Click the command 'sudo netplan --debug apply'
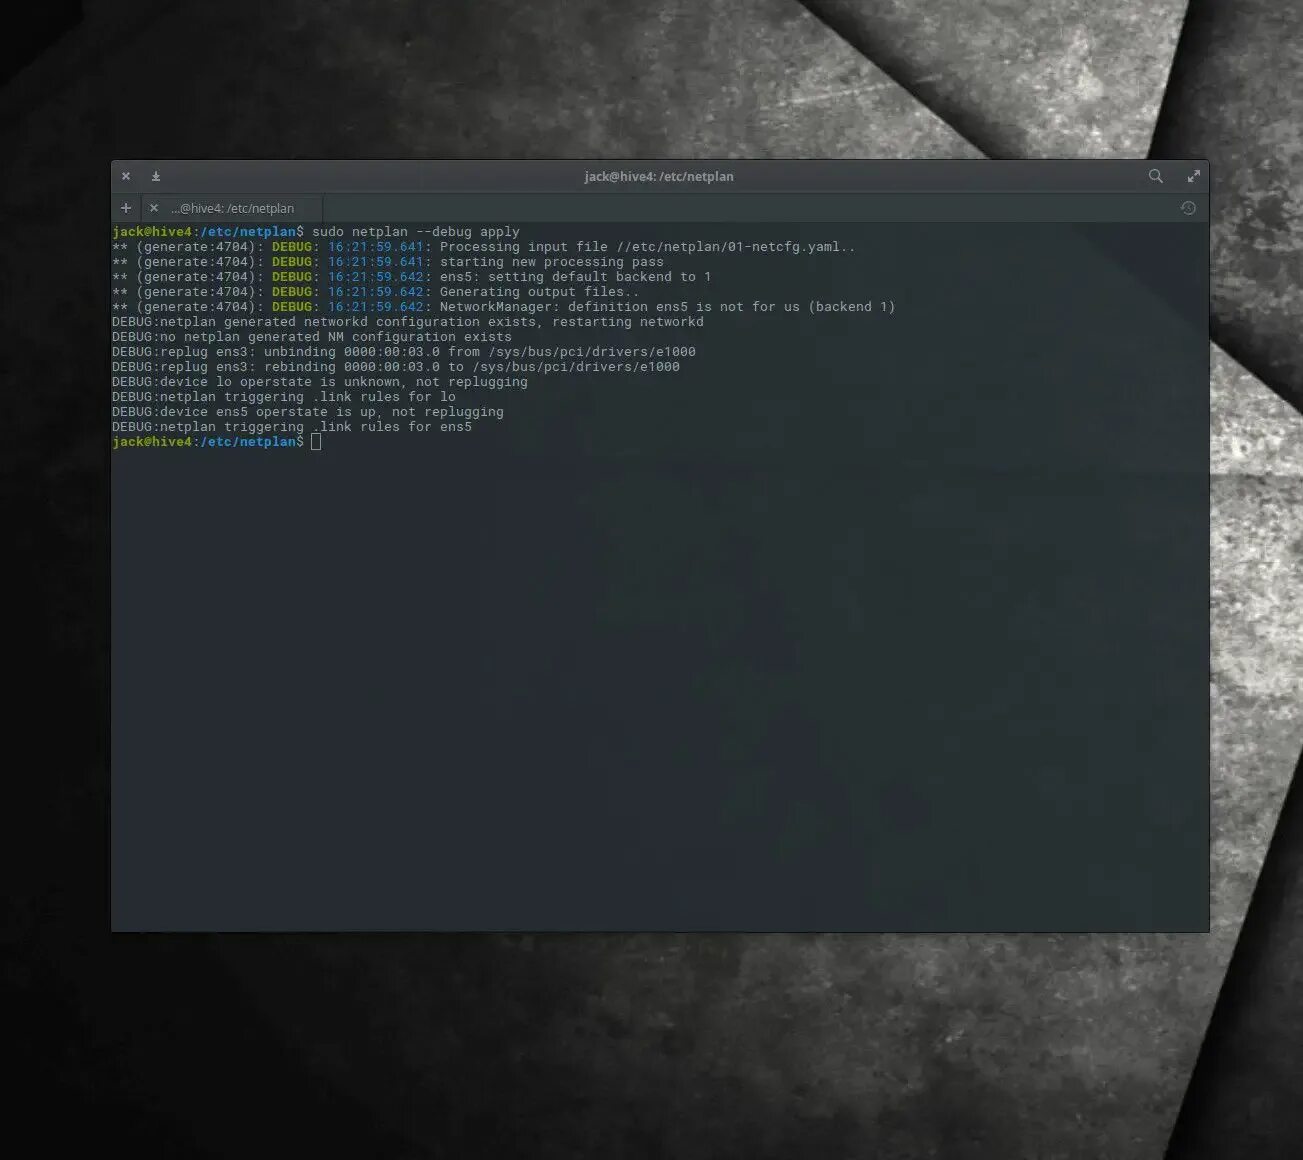Image resolution: width=1303 pixels, height=1160 pixels. [x=416, y=231]
